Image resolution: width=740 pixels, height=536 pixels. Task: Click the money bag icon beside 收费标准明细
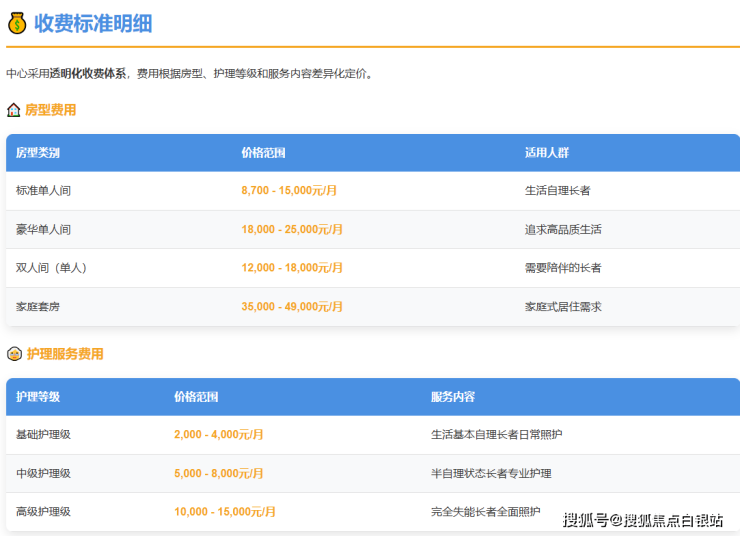(17, 23)
